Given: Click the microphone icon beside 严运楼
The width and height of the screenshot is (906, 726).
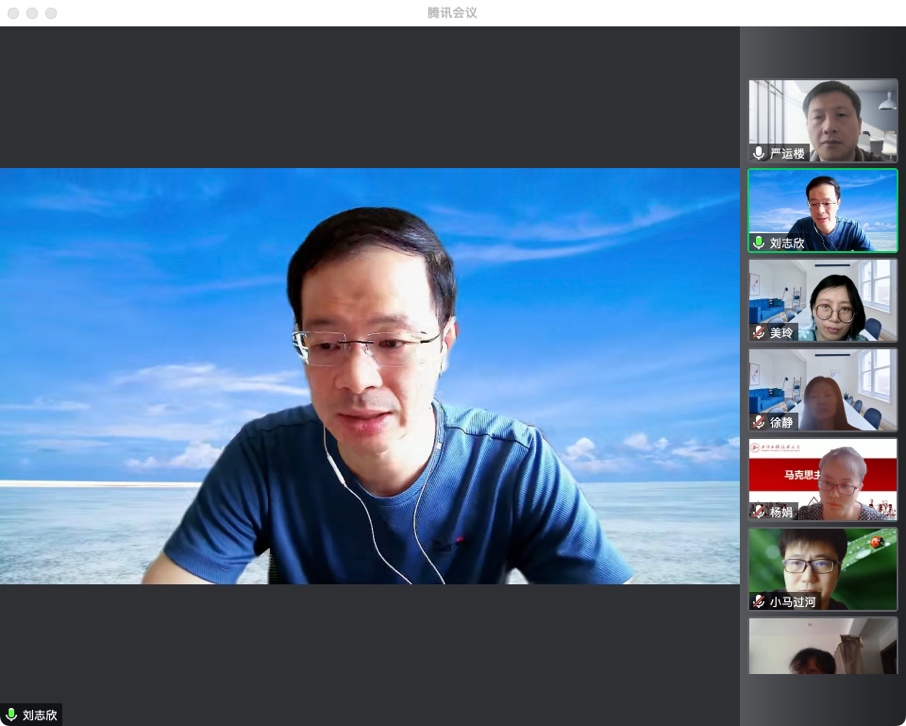Looking at the screenshot, I should [x=759, y=153].
